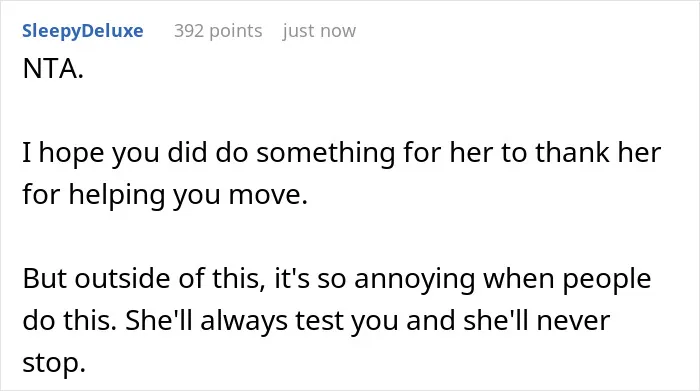700x391 pixels.
Task: Click the word 'But' starting the last paragraph
Action: click(45, 279)
